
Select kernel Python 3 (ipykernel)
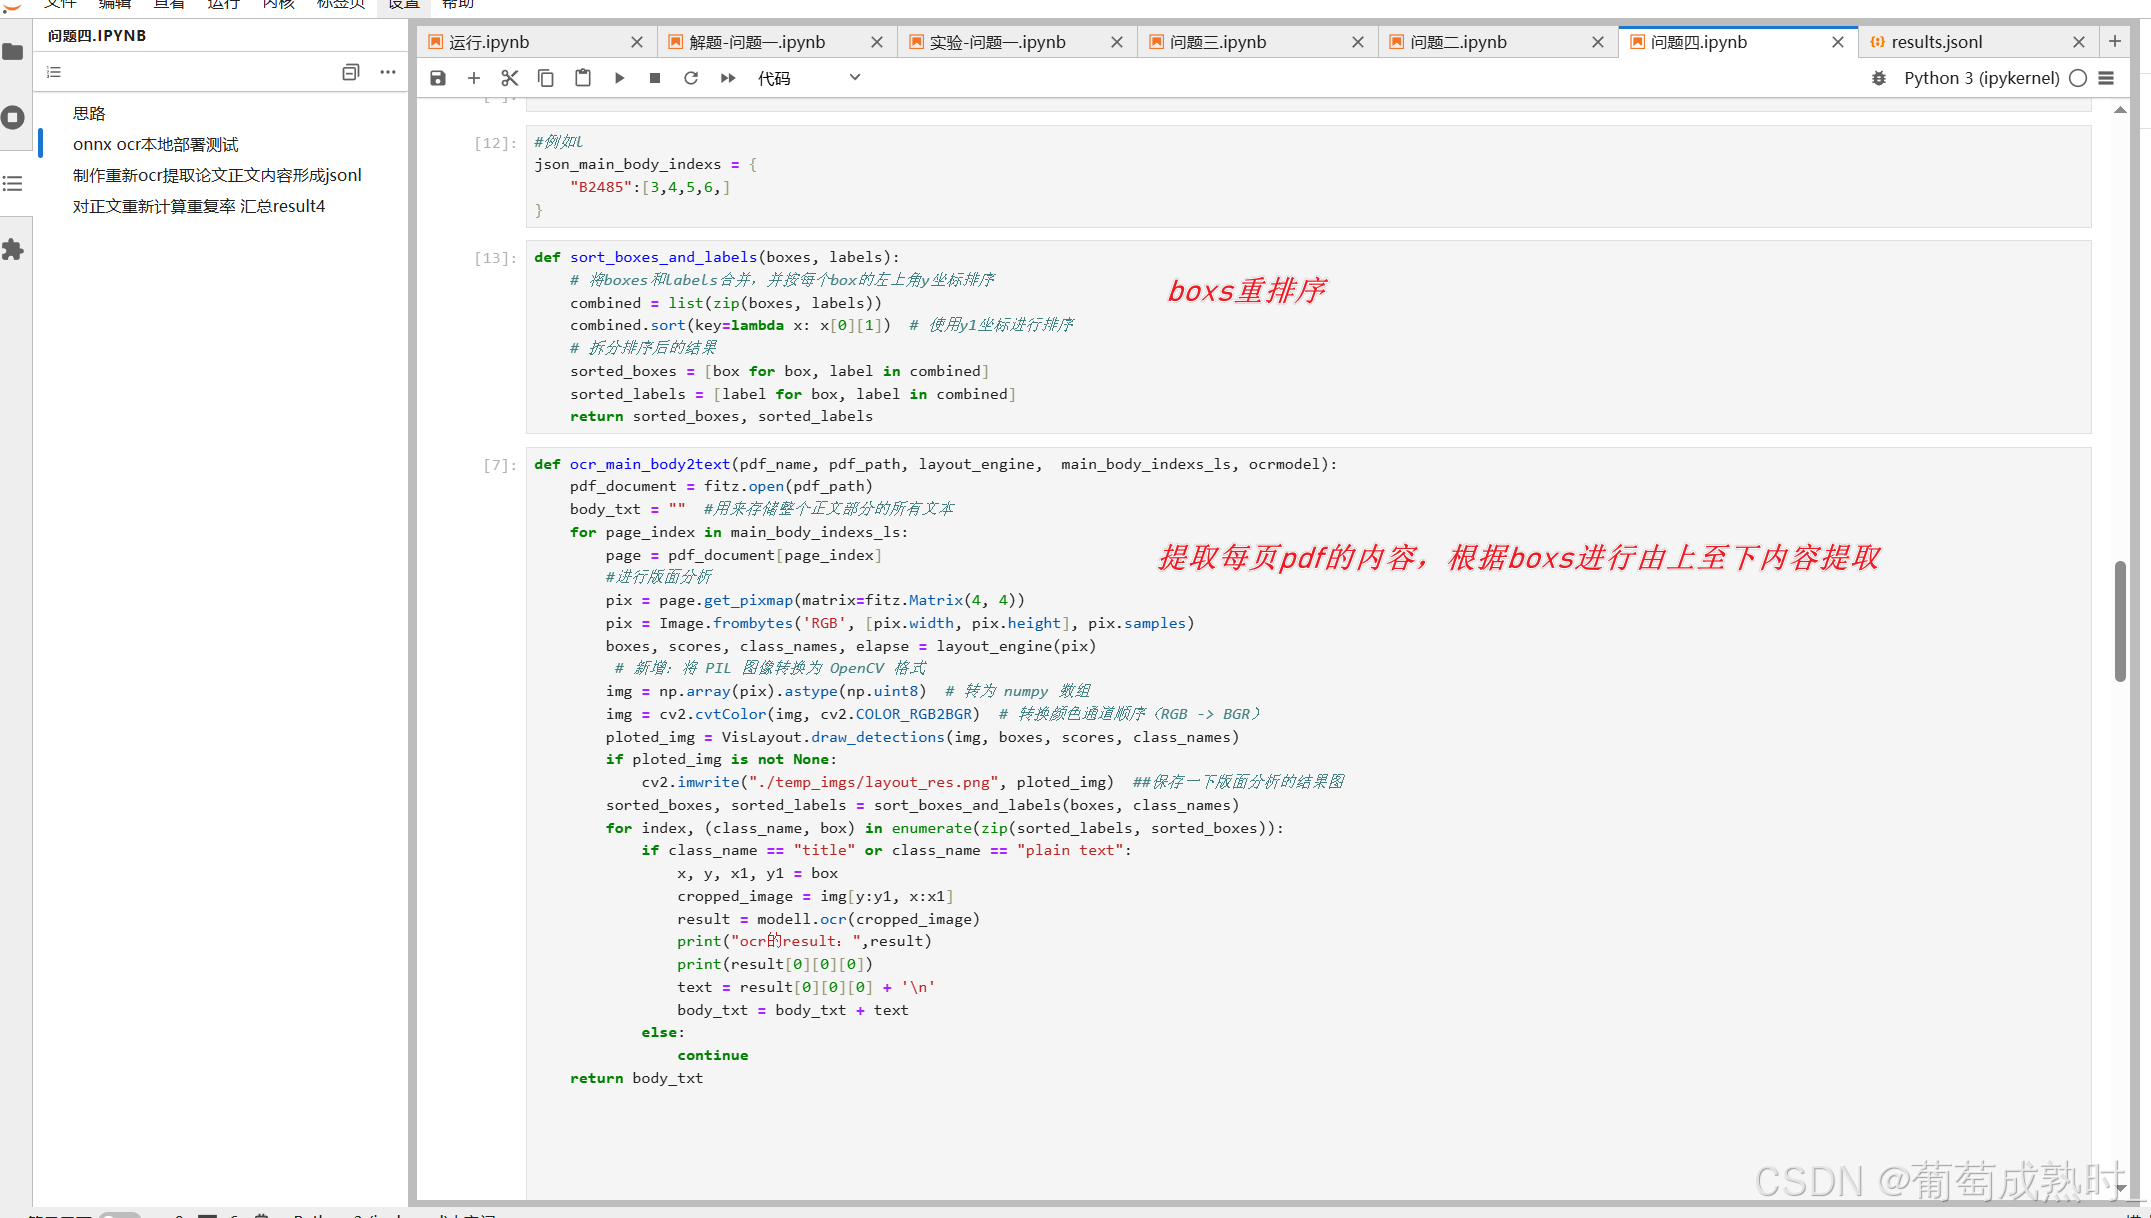[1981, 78]
